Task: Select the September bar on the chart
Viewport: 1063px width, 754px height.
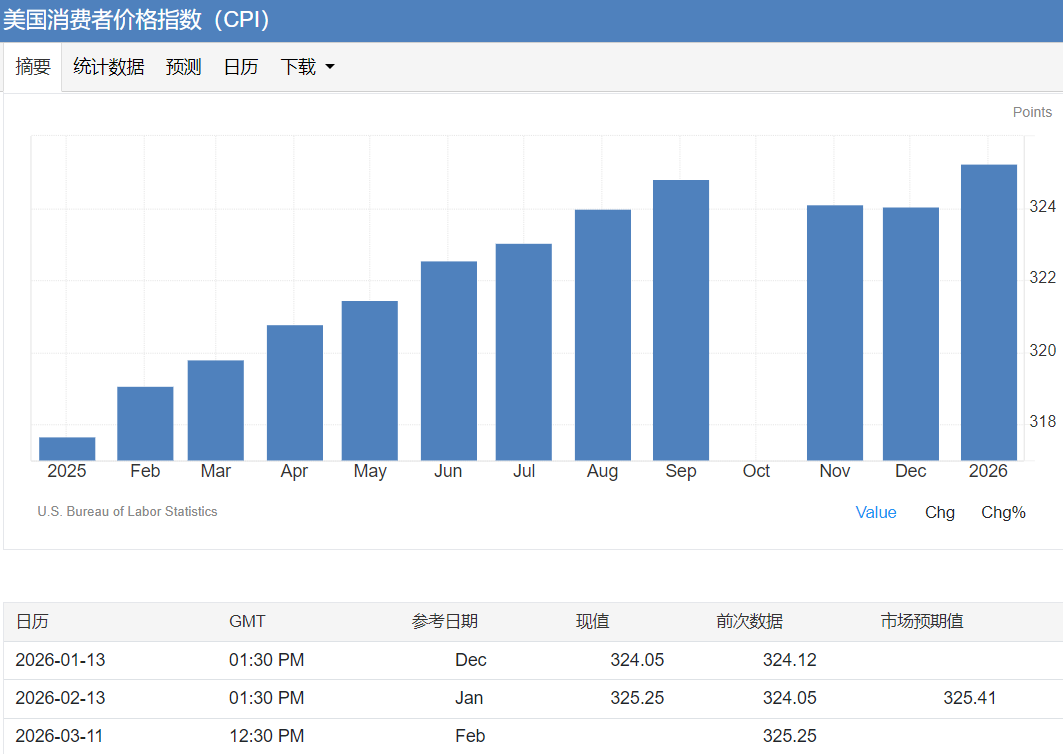Action: (x=680, y=310)
